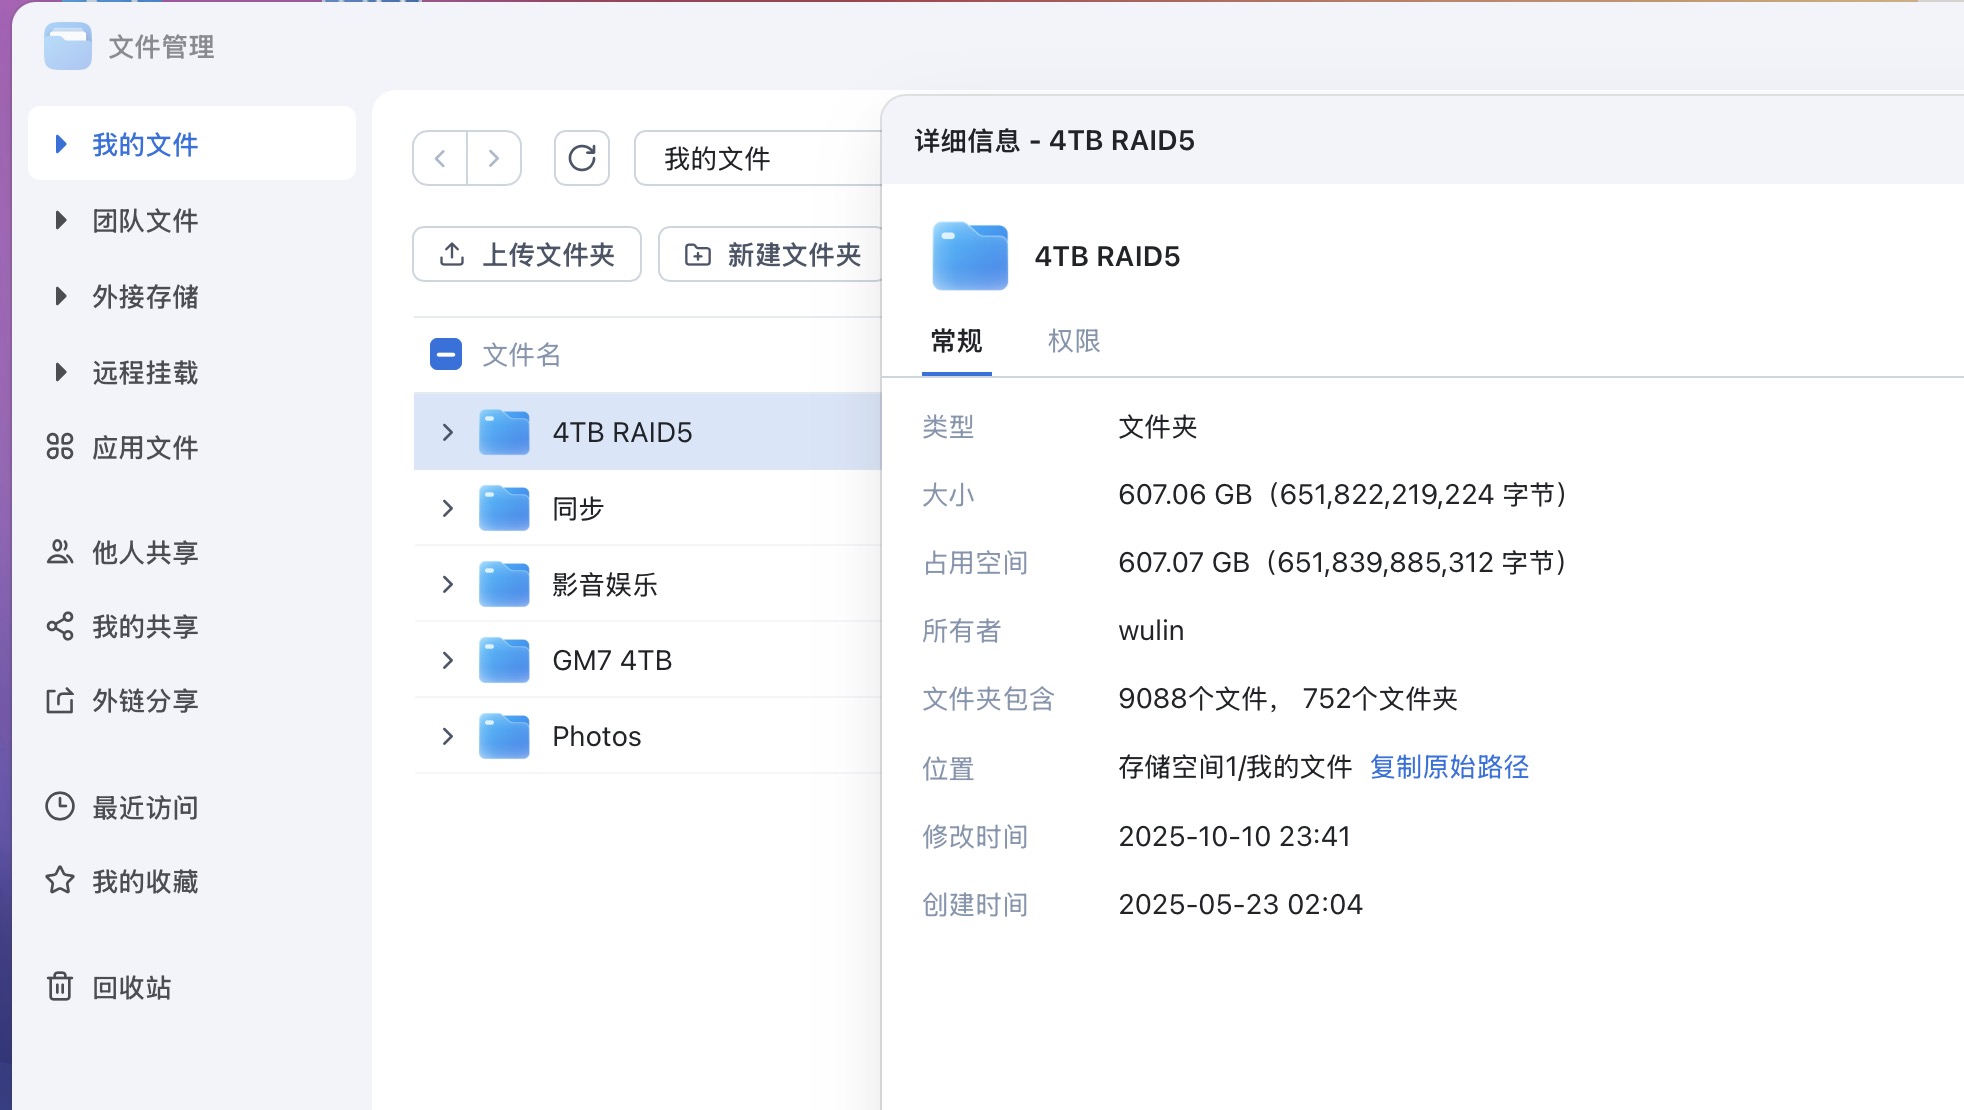Click 复制原始路径 link

1449,767
